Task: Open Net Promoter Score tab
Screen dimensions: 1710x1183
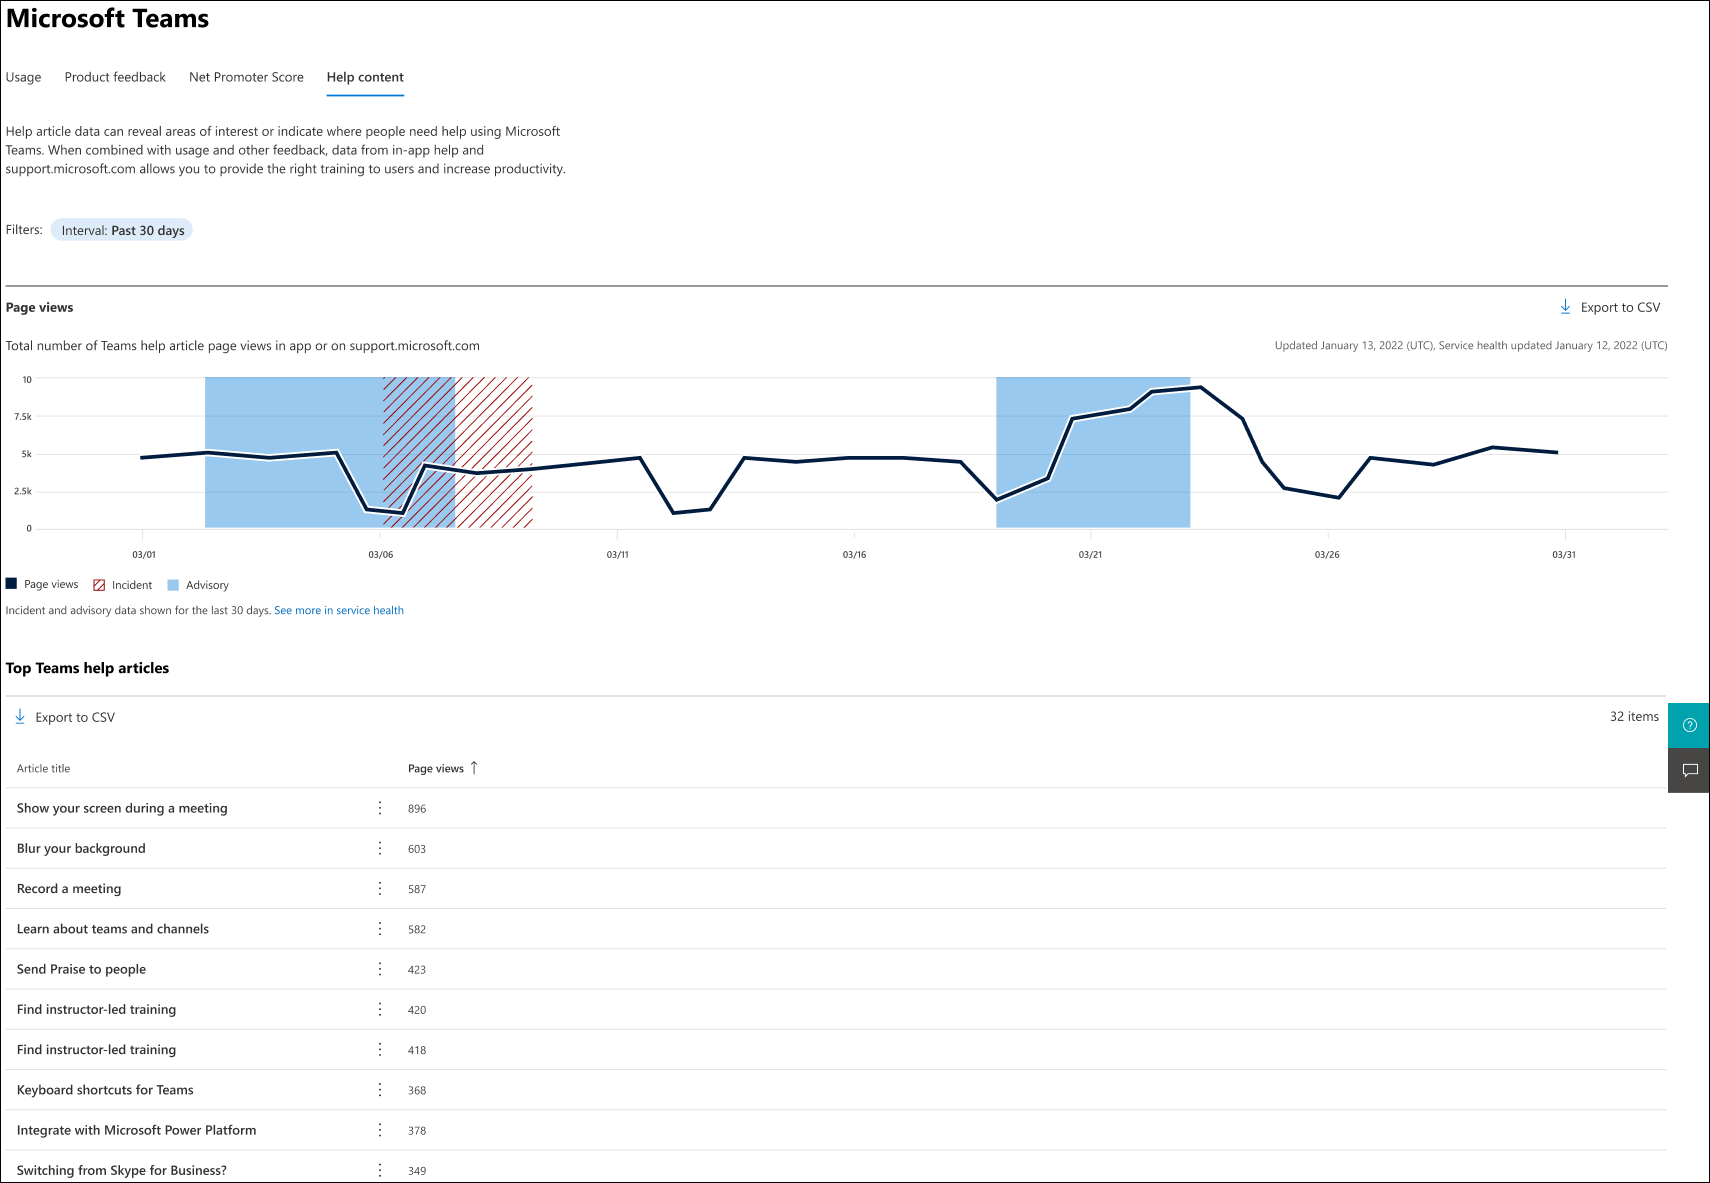Action: tap(246, 77)
